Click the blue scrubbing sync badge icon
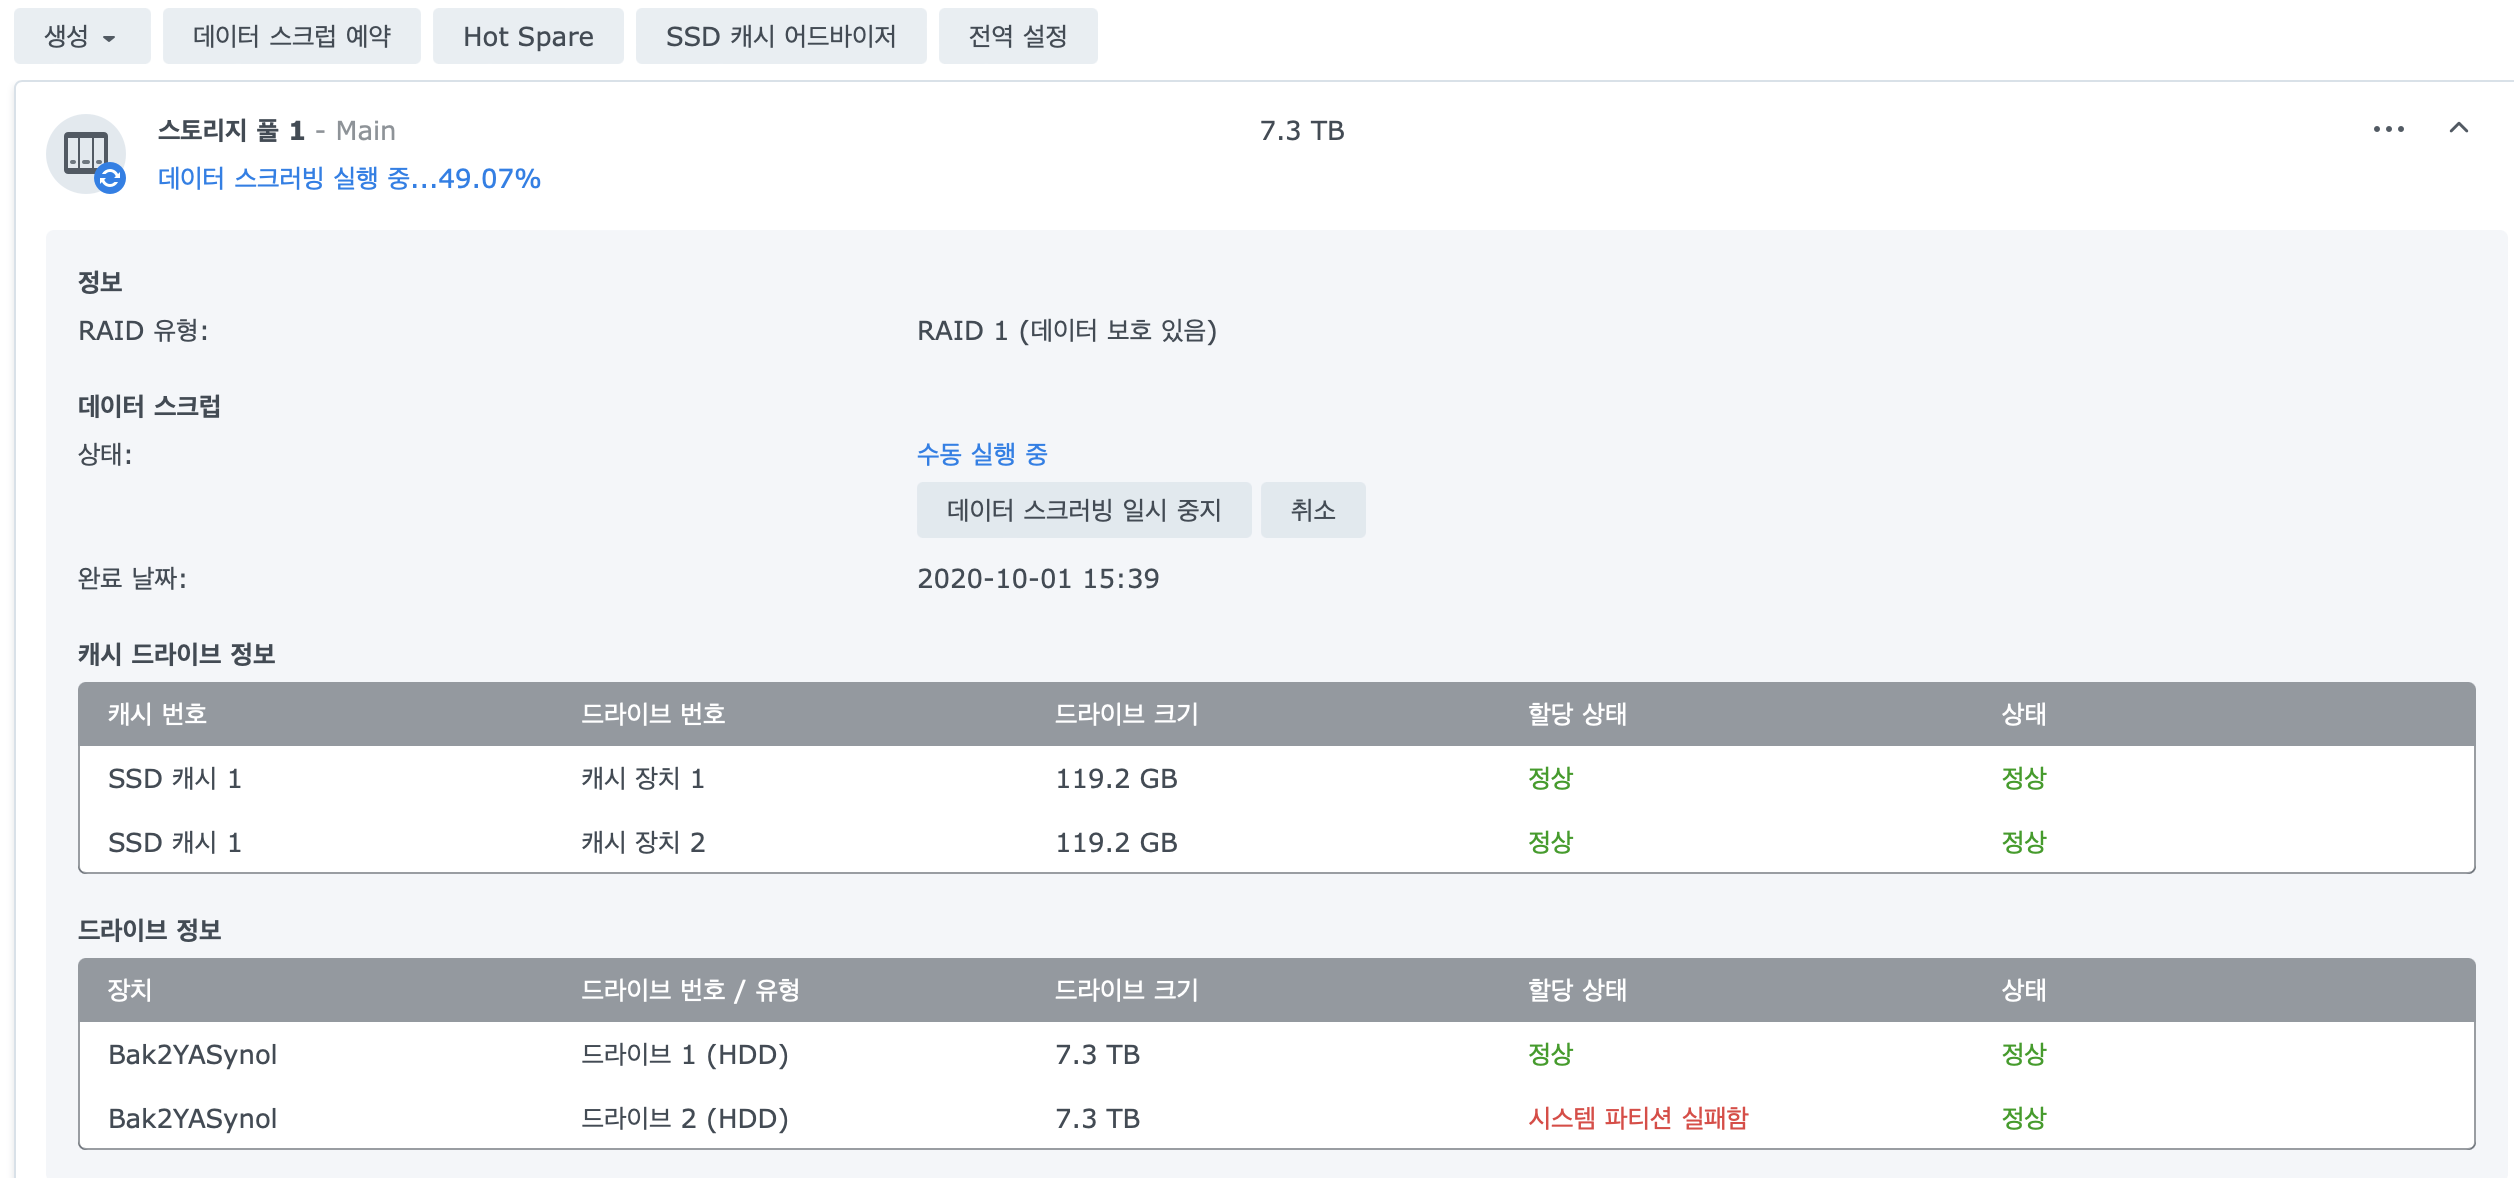The height and width of the screenshot is (1178, 2514). pos(110,179)
